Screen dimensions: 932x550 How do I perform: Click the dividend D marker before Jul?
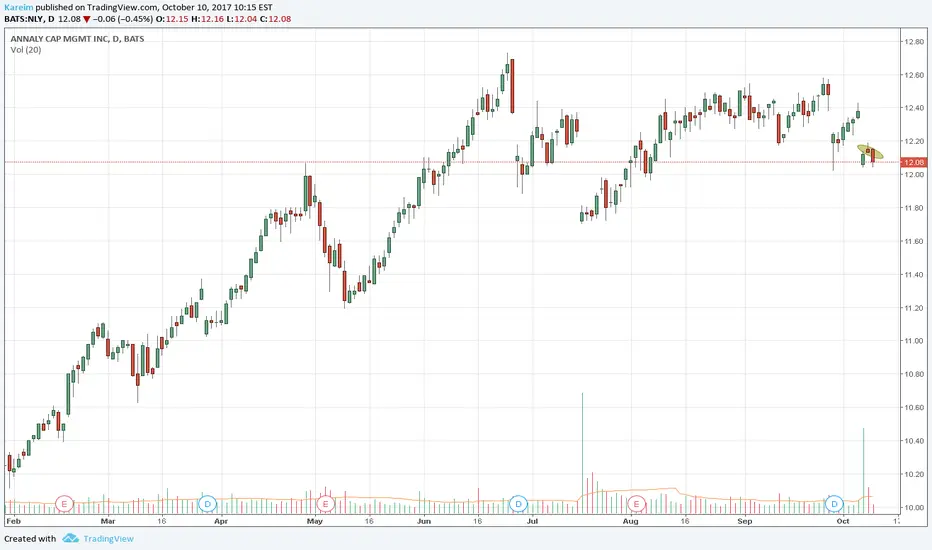[518, 504]
